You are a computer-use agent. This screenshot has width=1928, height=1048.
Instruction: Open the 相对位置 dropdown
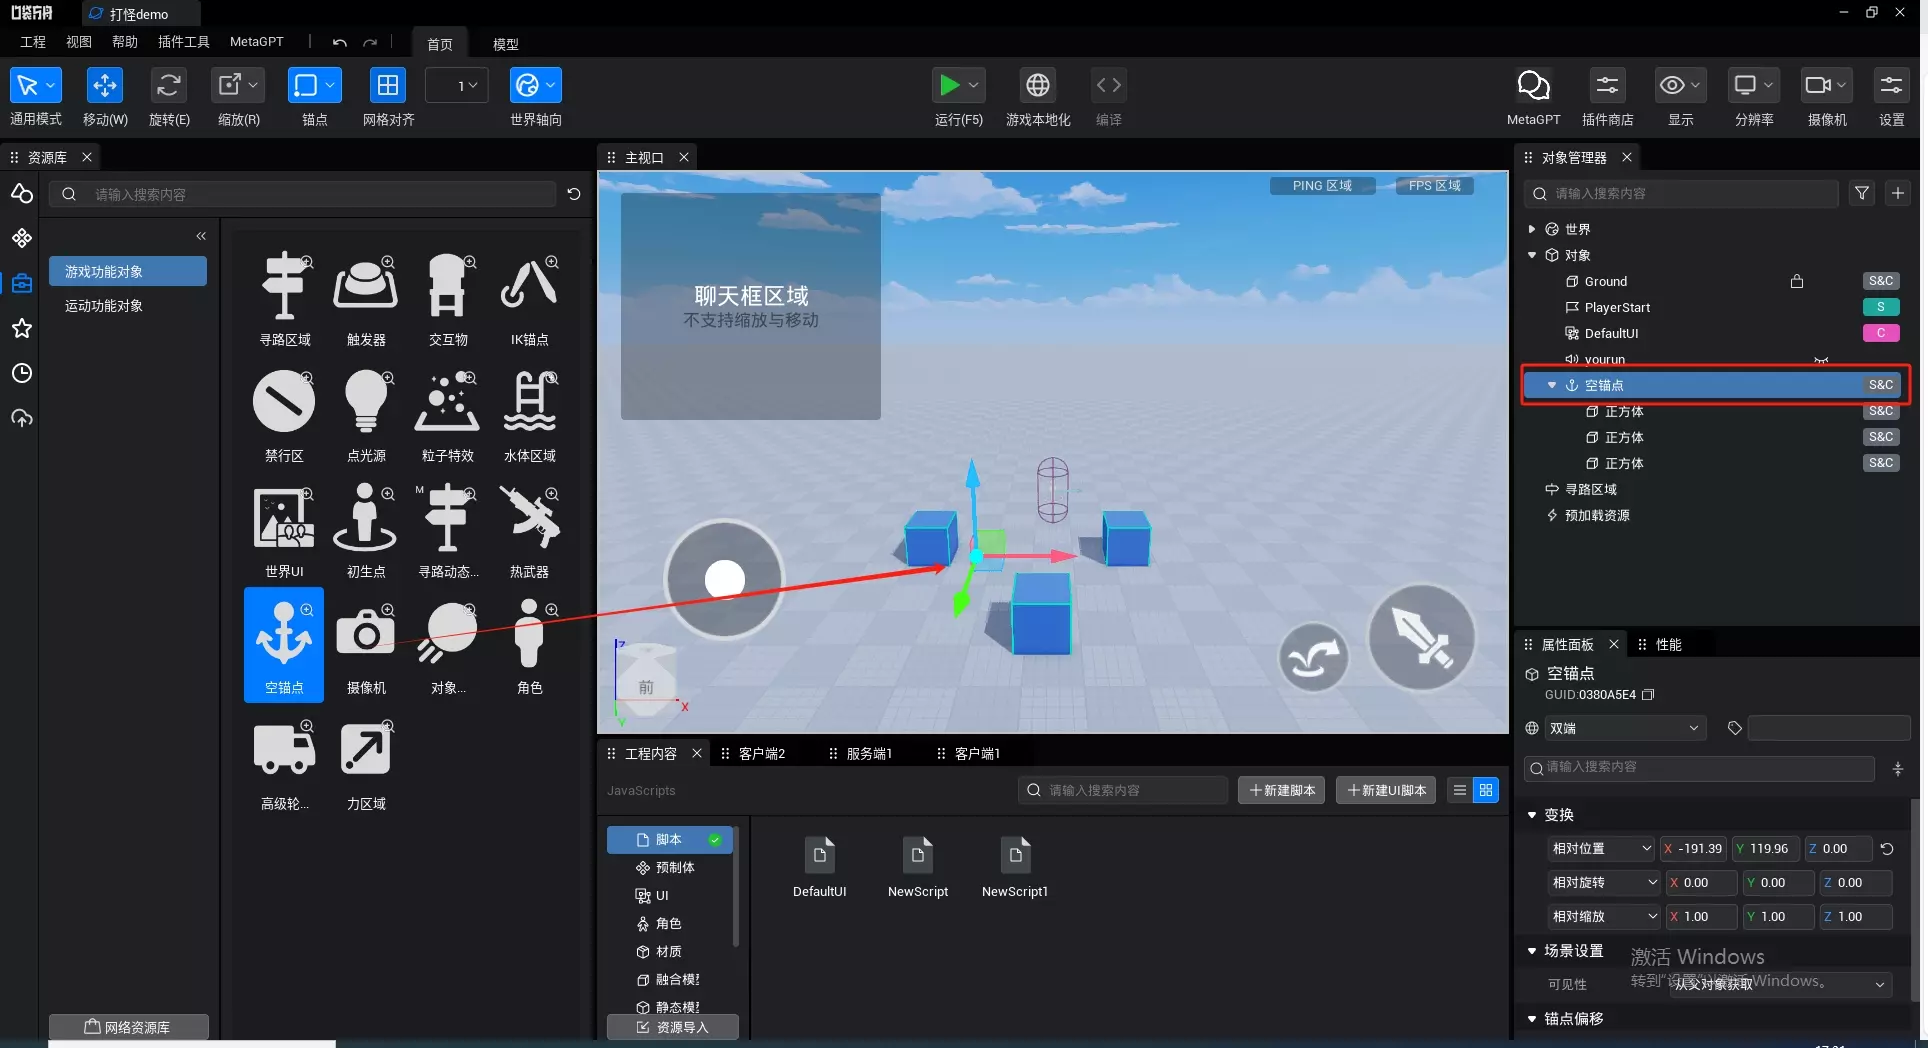[x=1600, y=848]
